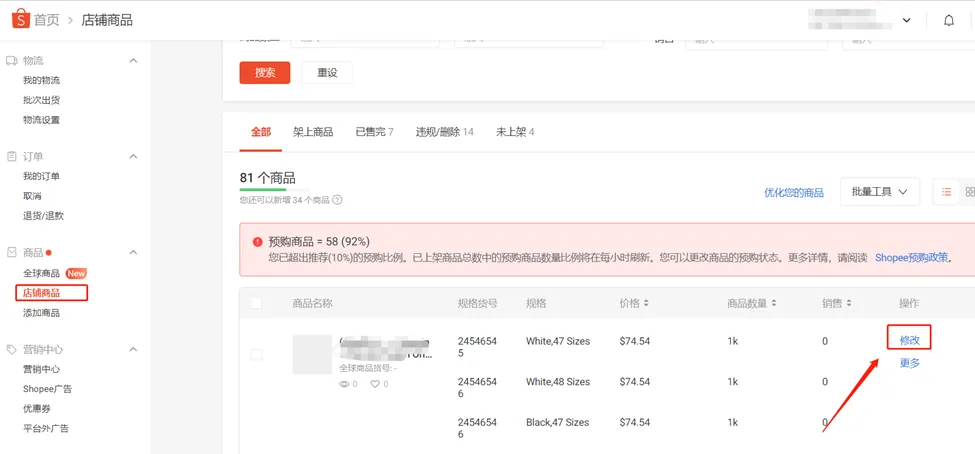Switch to grid view icon
Screen dimensions: 975x454
coord(969,192)
